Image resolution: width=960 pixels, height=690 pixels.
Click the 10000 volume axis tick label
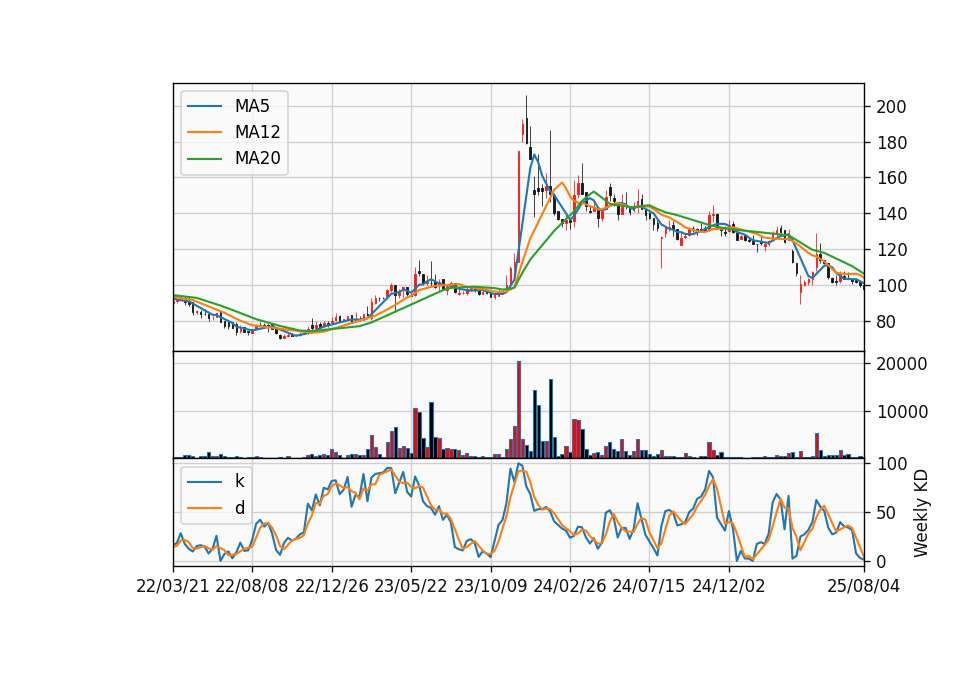(902, 412)
